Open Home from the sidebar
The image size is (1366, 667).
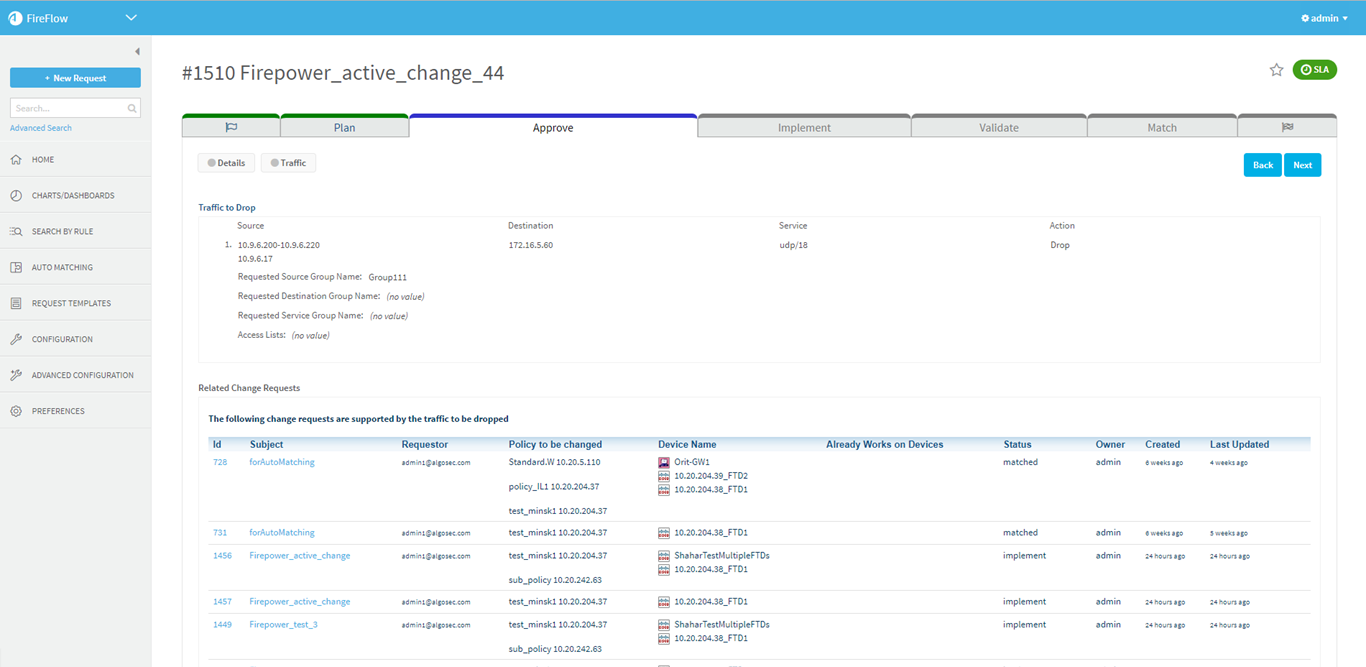(43, 160)
